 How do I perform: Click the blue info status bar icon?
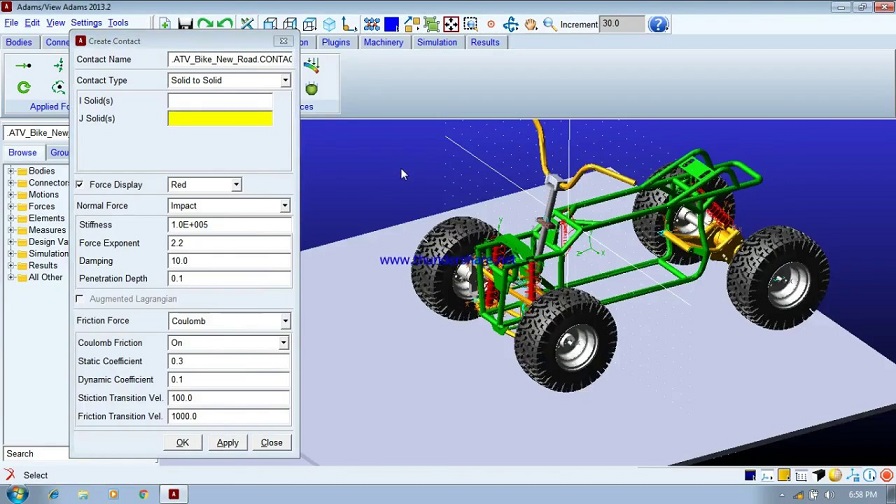(x=870, y=475)
